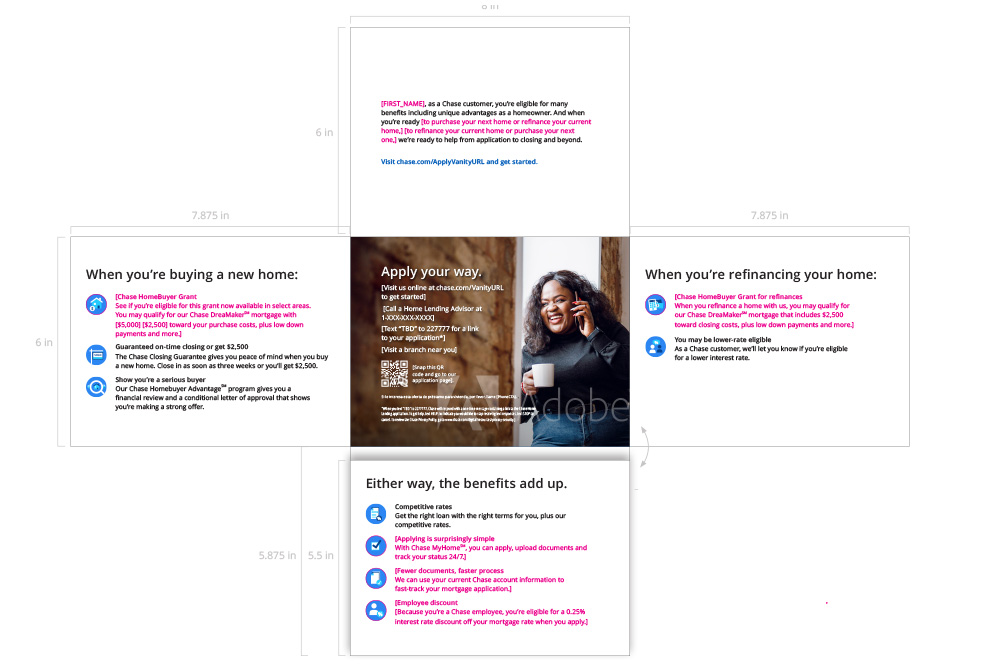
Task: Click the Applying is surprisingly simple checkmark icon
Action: click(x=376, y=546)
